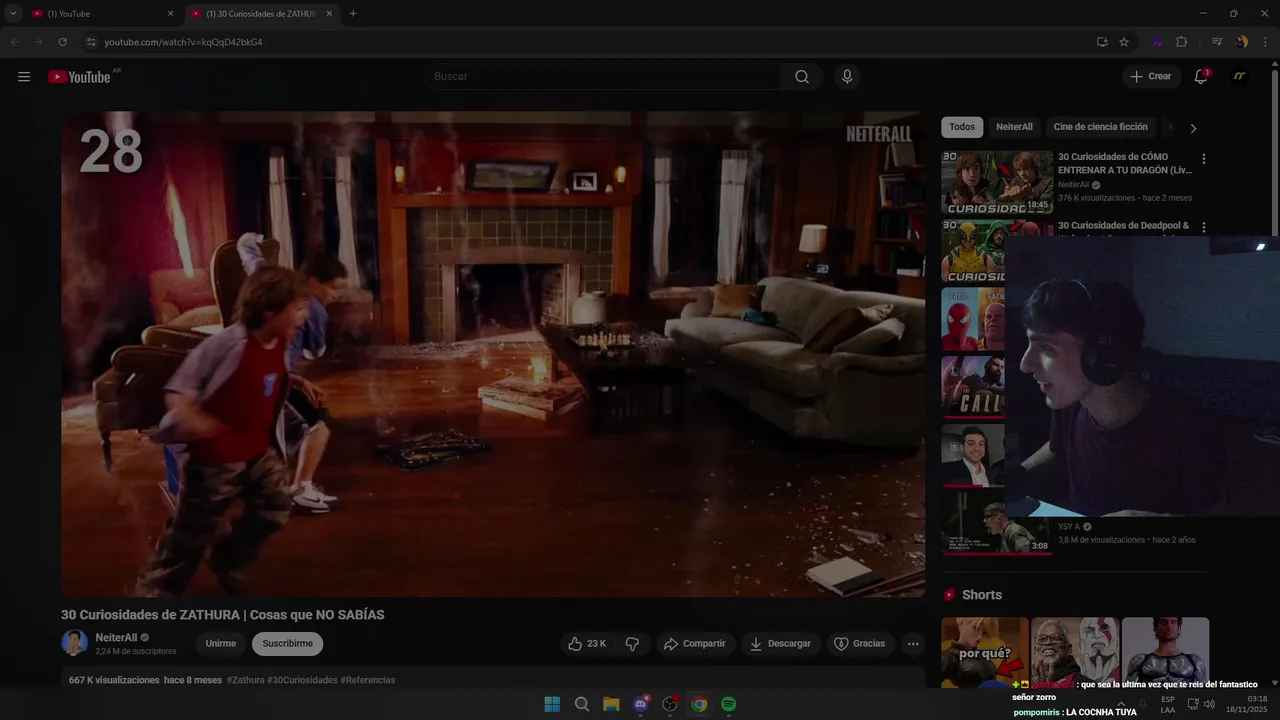Open the Windows Start menu
This screenshot has height=720, width=1280.
point(552,704)
